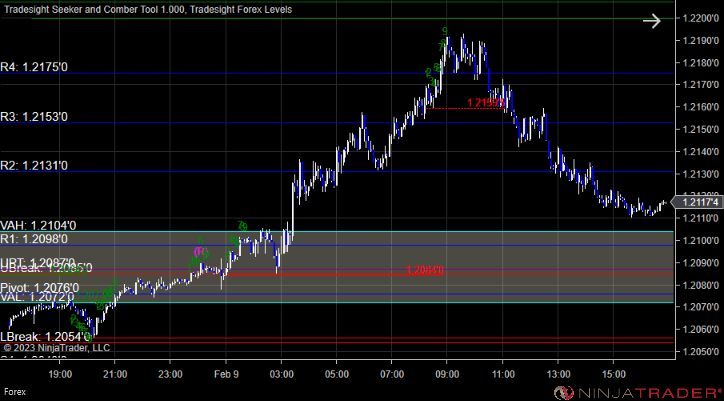Click the 13:00 time axis label

[x=557, y=374]
